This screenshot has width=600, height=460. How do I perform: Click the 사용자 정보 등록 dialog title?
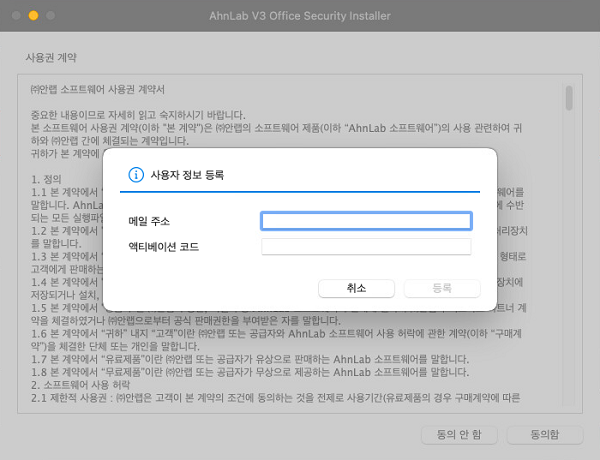point(187,175)
